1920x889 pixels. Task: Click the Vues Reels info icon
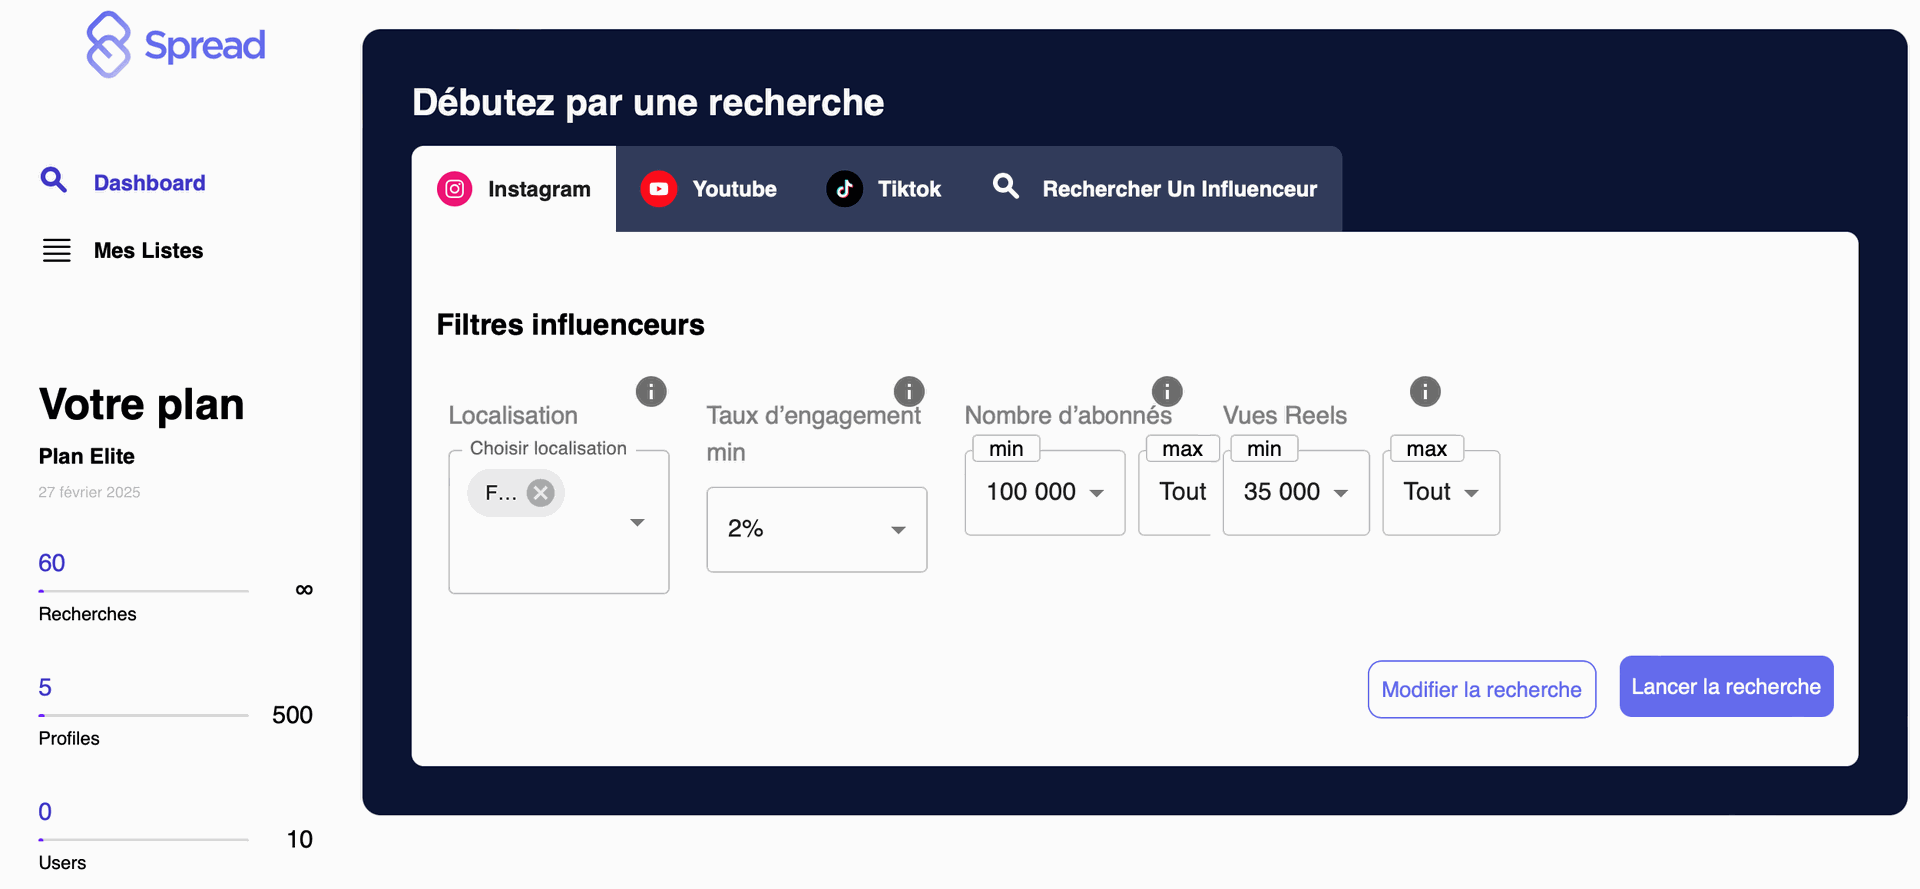pos(1425,391)
